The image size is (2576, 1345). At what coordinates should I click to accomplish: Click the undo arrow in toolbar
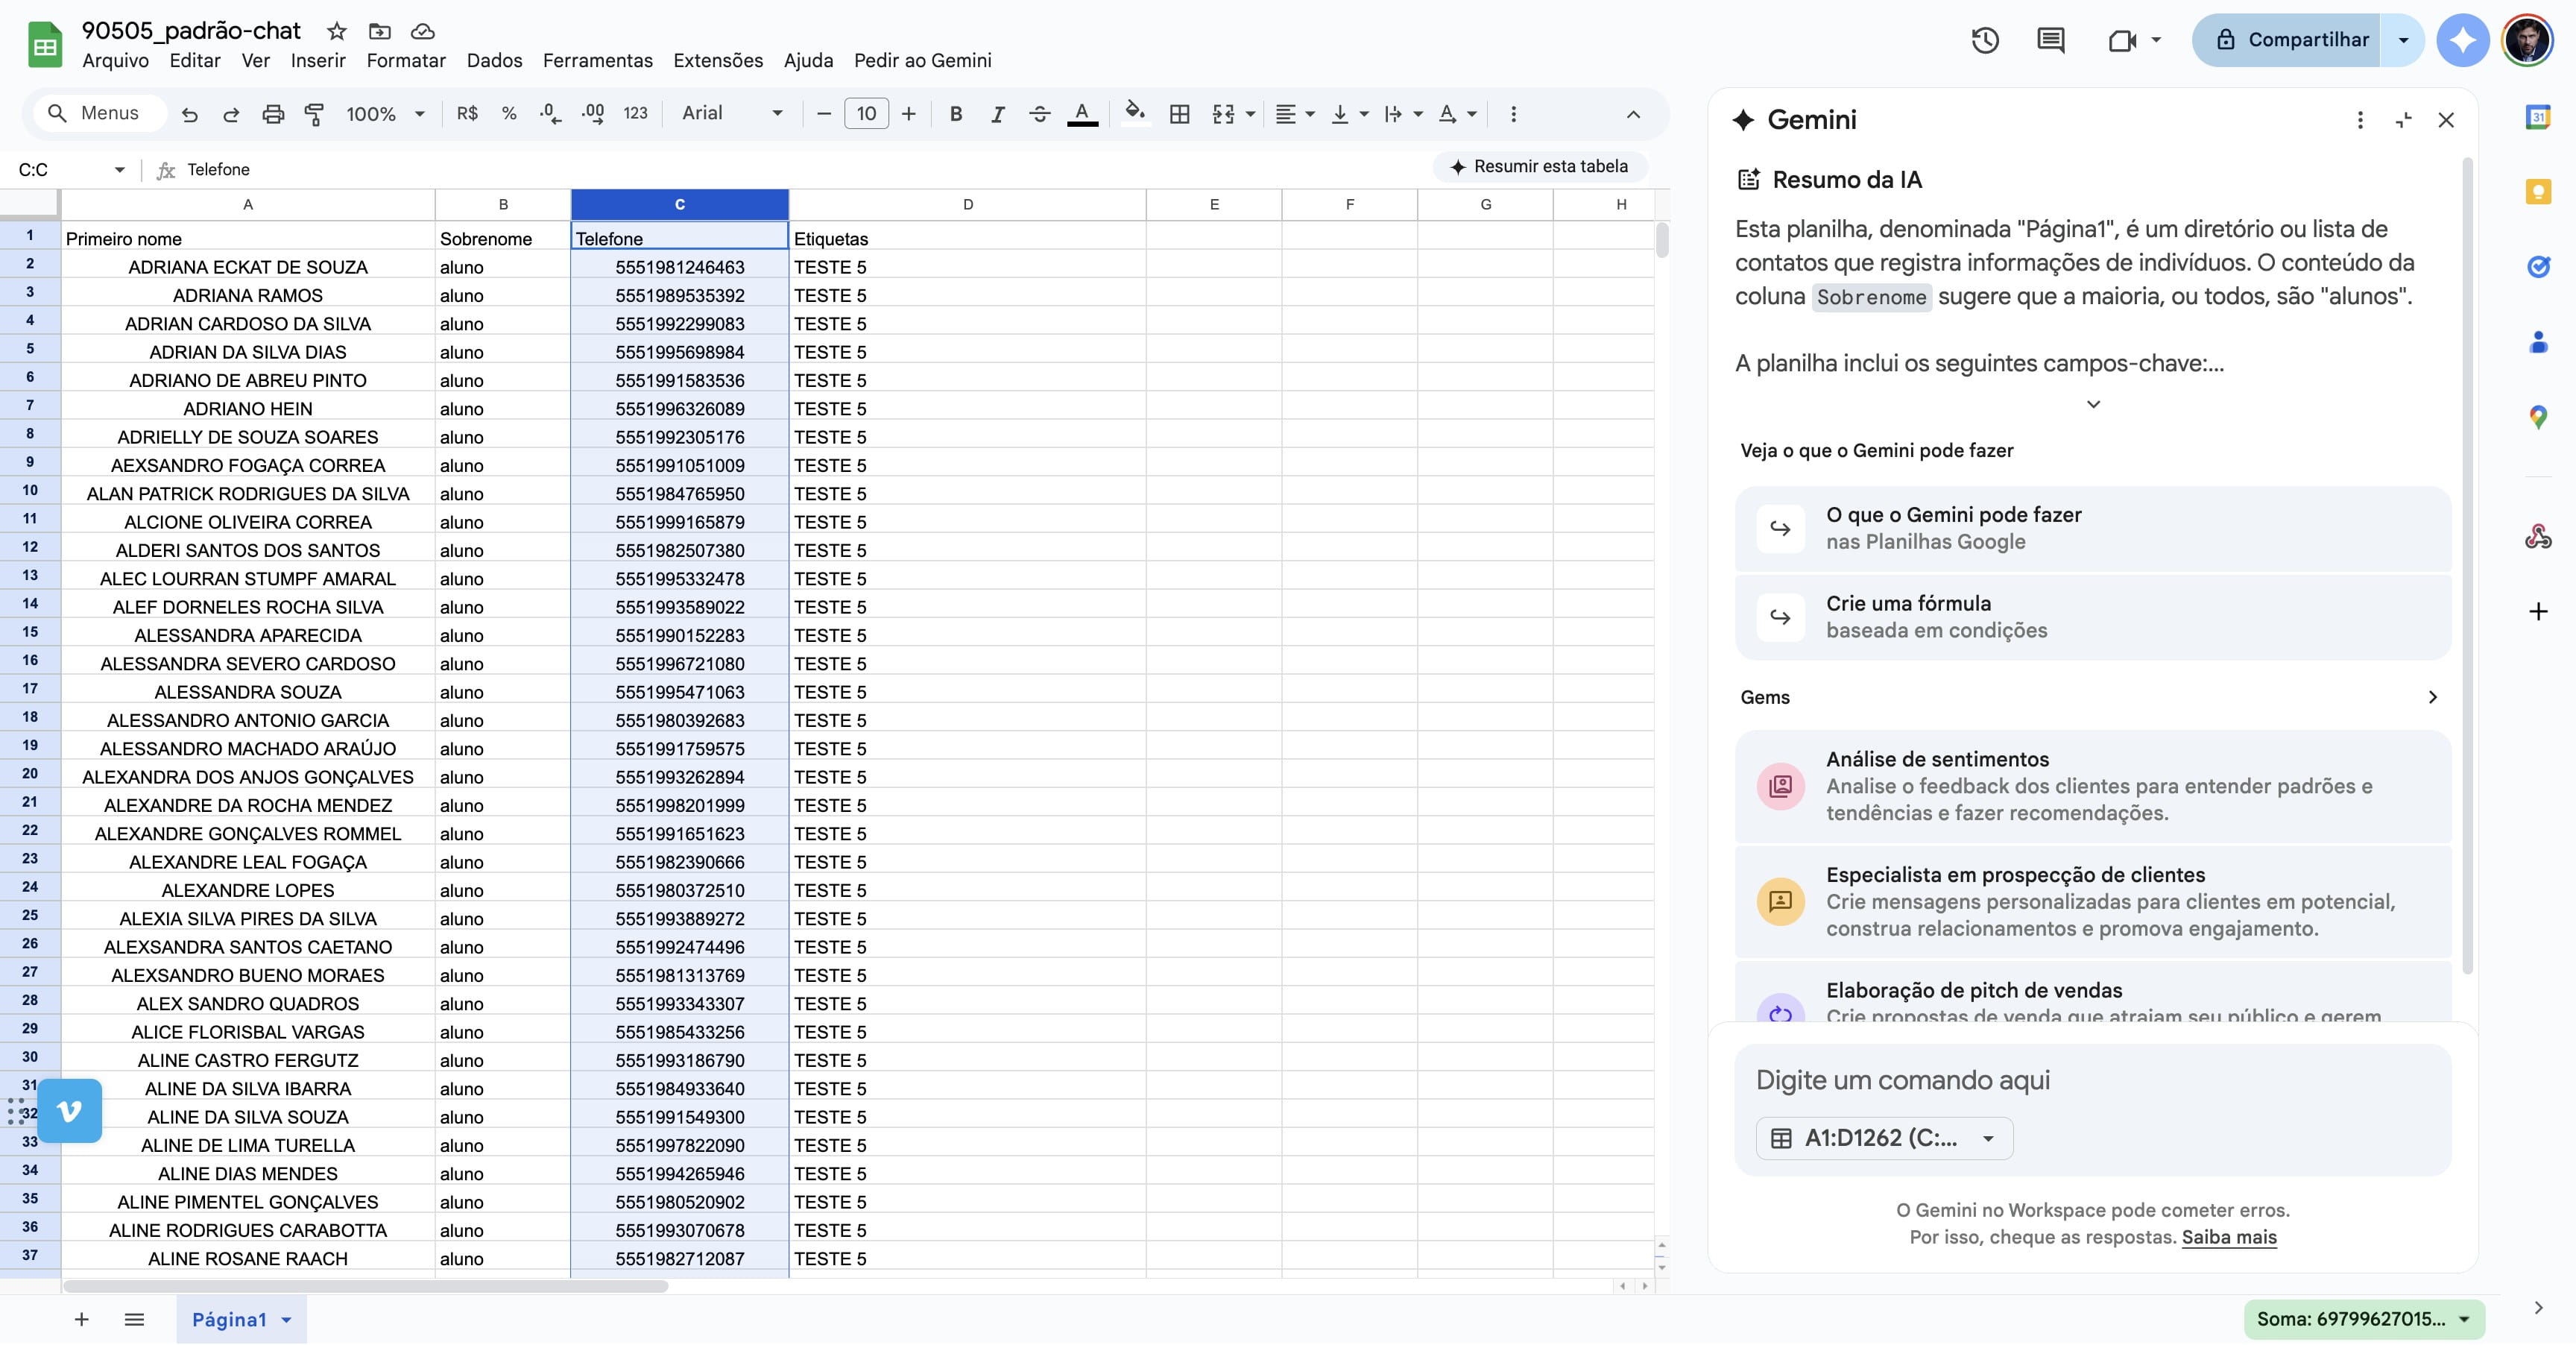pos(189,114)
